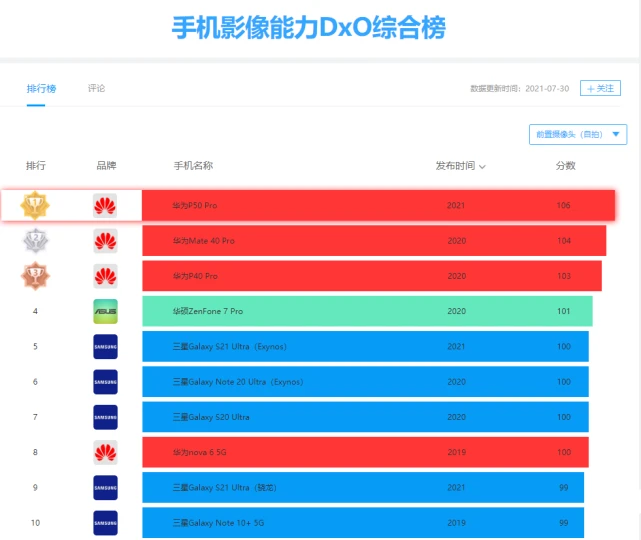Select 三星Galaxy S21 Ultra (骁龙) name
The image size is (641, 540).
[x=225, y=488]
